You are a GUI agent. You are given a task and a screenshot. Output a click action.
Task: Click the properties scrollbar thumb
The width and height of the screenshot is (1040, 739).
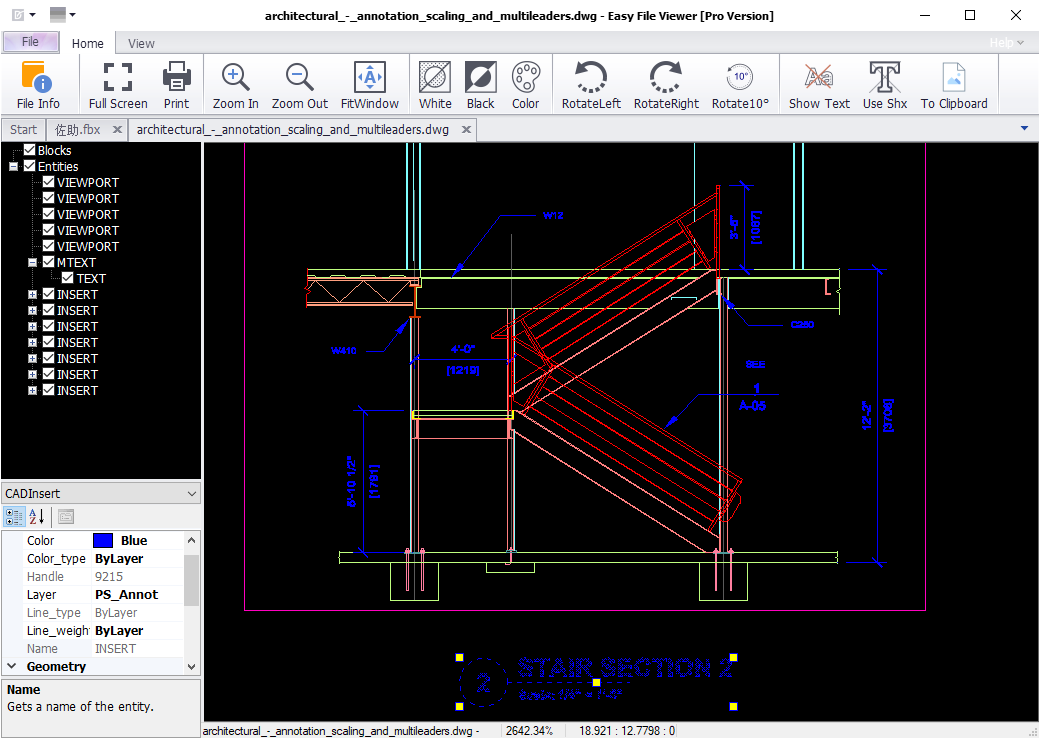click(192, 580)
